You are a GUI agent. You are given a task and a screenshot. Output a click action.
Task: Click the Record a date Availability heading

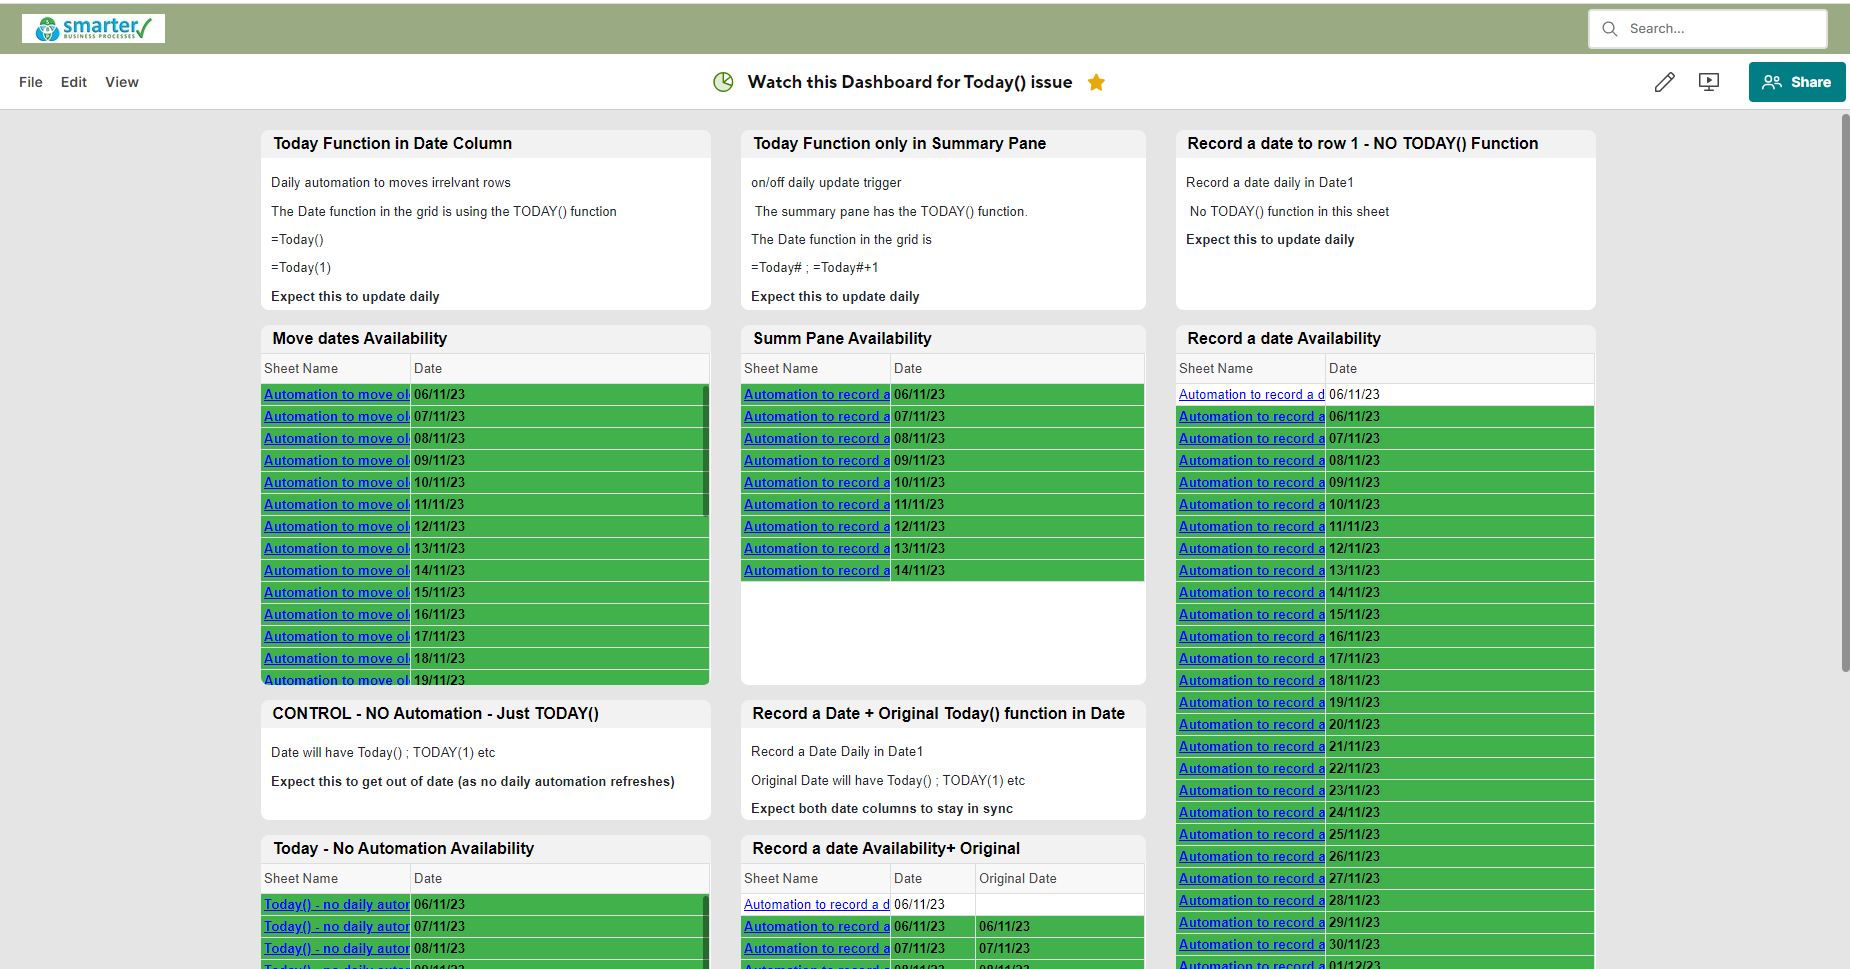click(1284, 339)
